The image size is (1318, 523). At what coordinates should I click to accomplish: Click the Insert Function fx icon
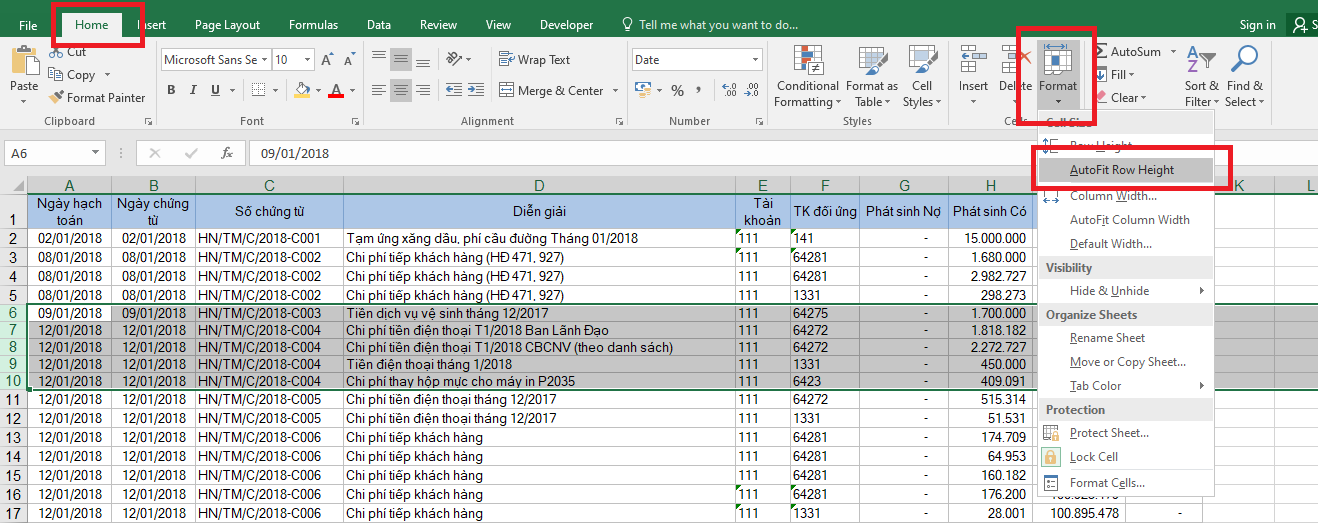(x=227, y=154)
